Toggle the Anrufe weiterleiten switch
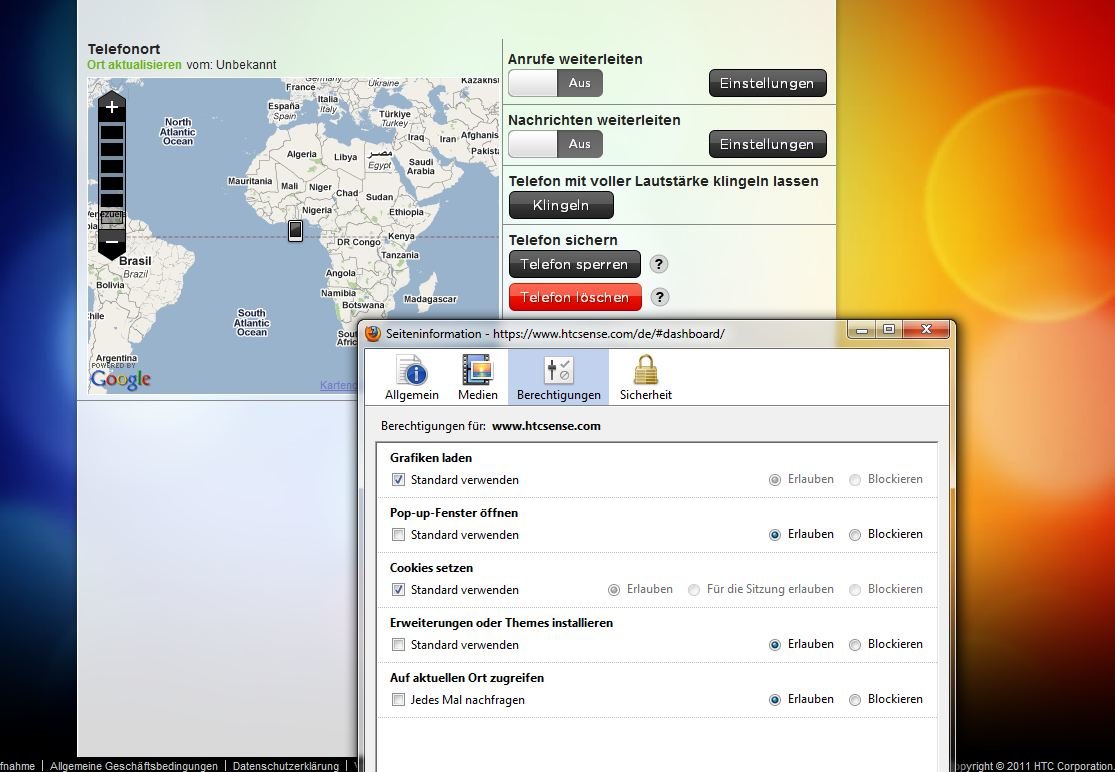 (555, 83)
